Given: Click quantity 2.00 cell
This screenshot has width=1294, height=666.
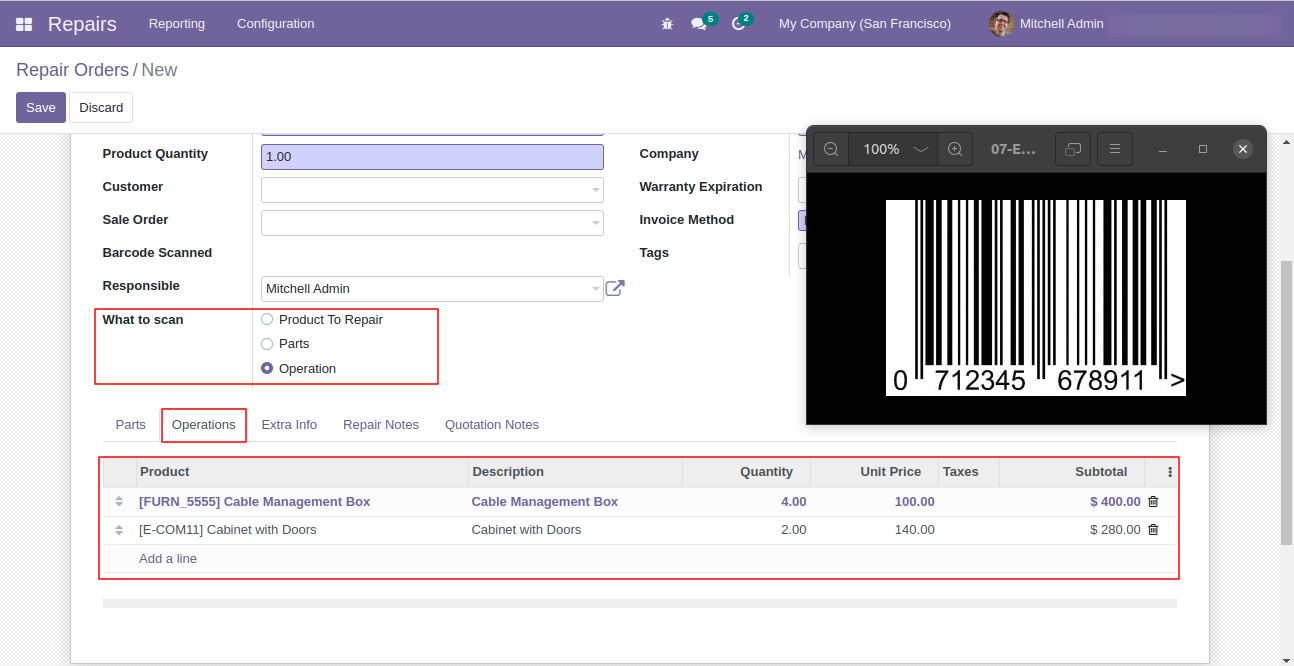Looking at the screenshot, I should 747,530.
